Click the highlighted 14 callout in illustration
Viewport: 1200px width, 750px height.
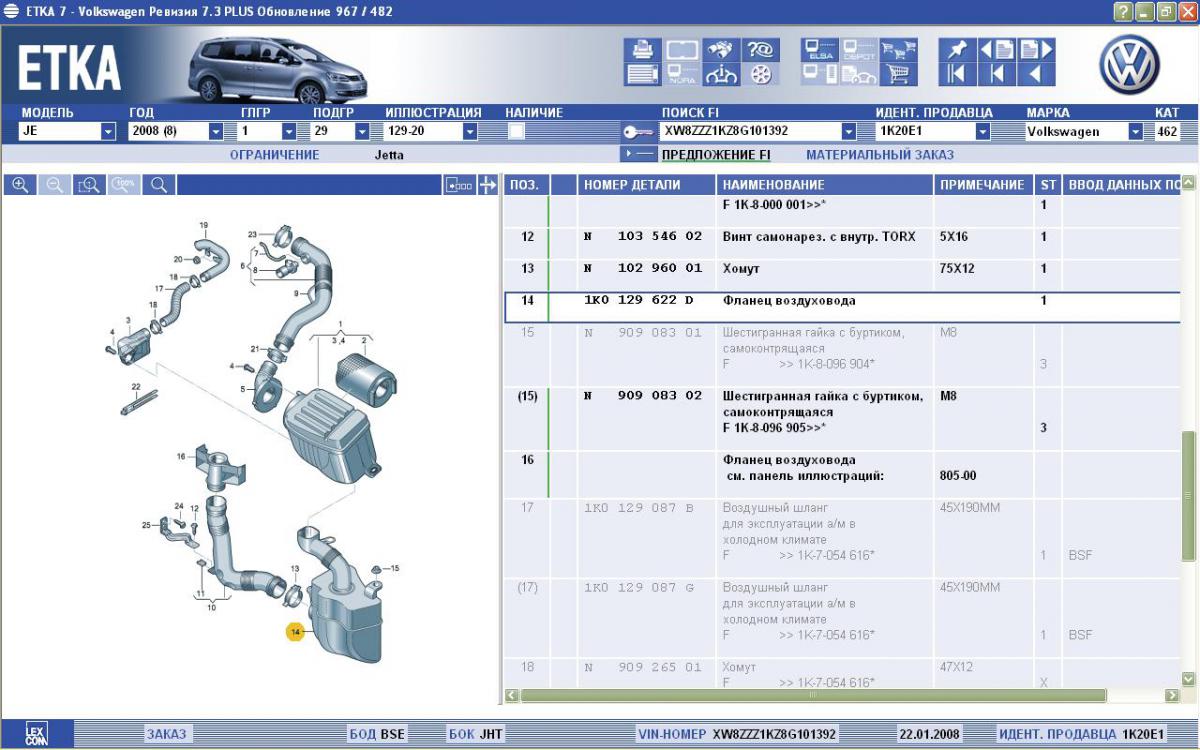(295, 632)
